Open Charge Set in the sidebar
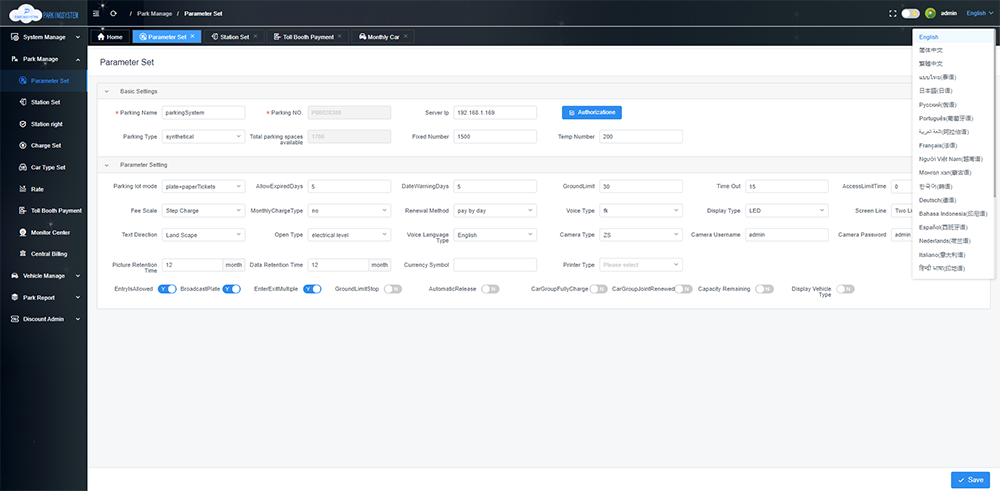This screenshot has width=1000, height=491. point(46,145)
